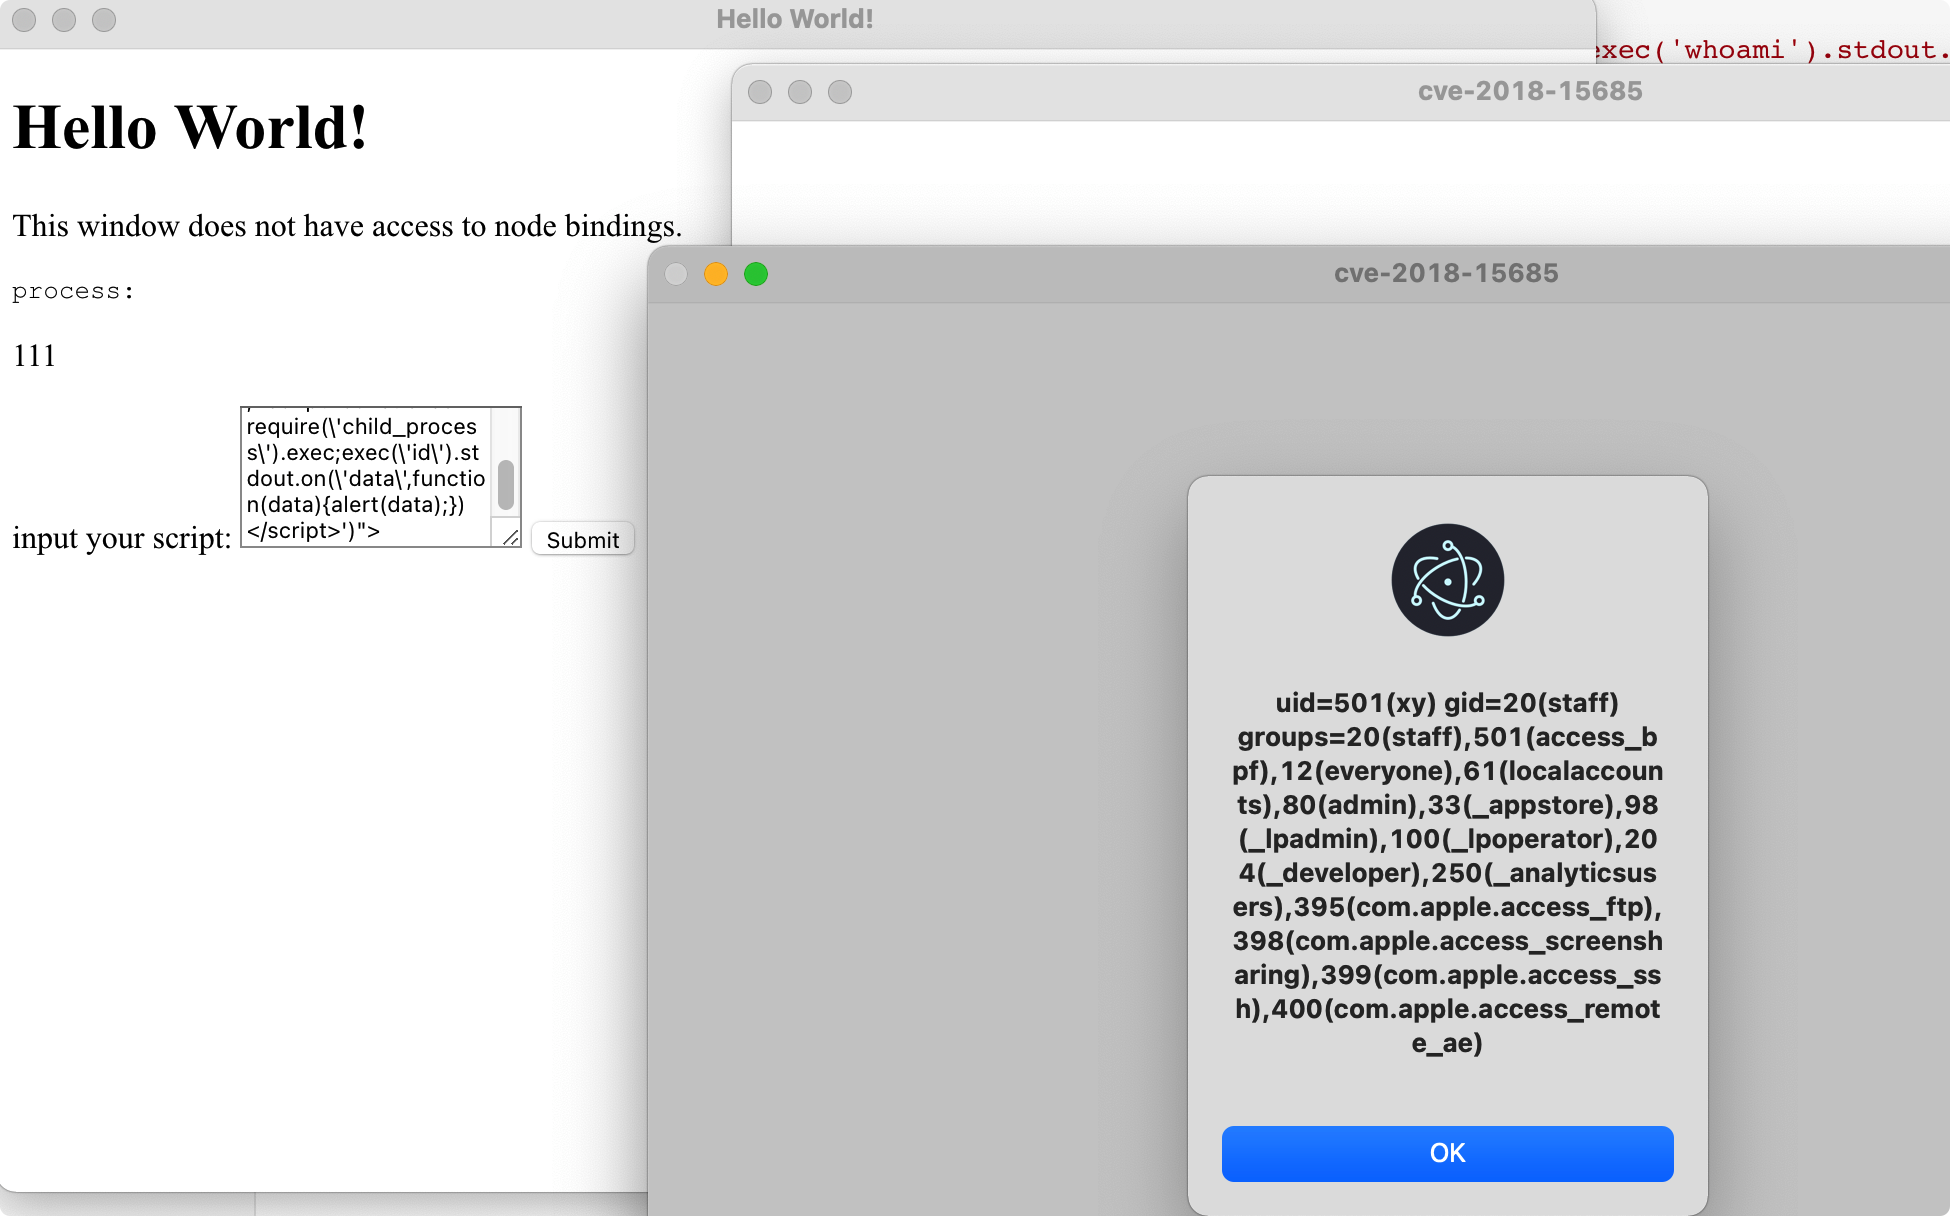Click the front cve-2018-15685 window title

[x=1446, y=273]
